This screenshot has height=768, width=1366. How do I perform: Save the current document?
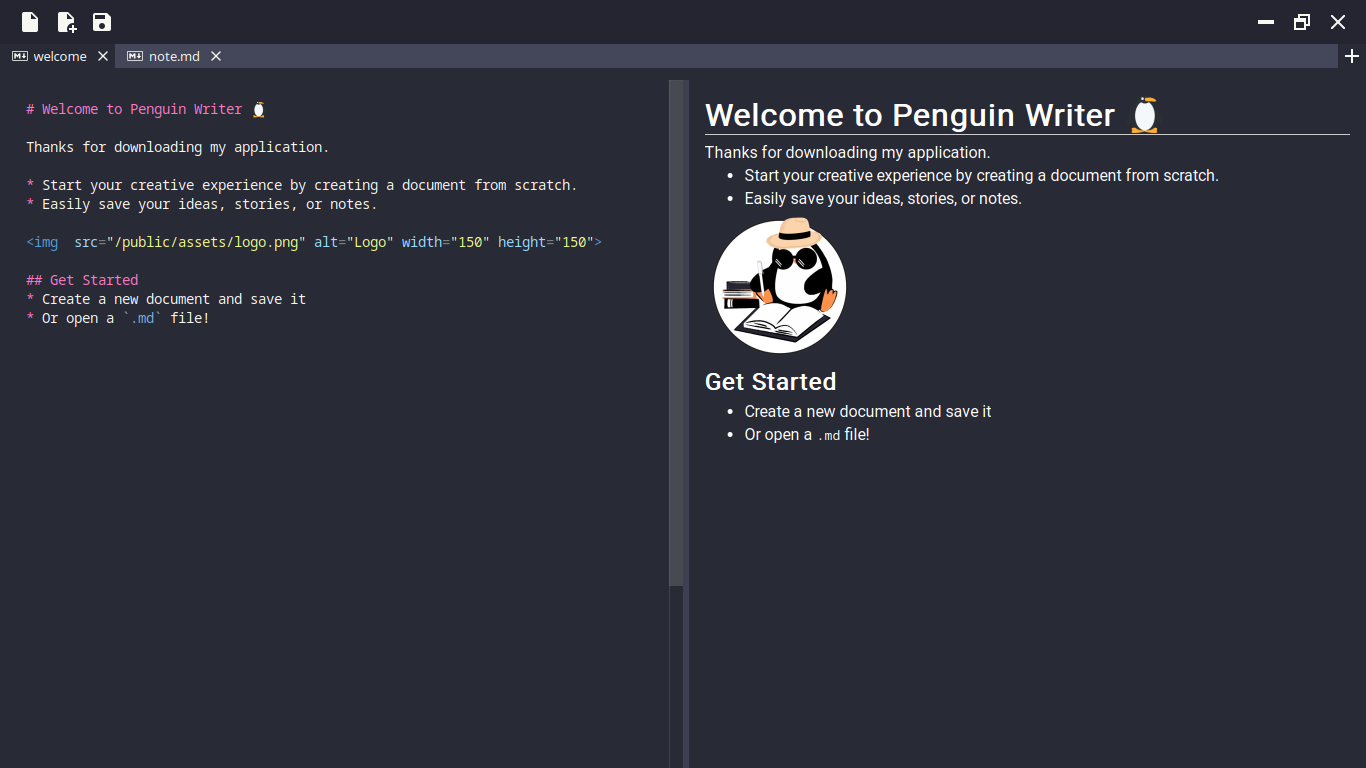[102, 22]
